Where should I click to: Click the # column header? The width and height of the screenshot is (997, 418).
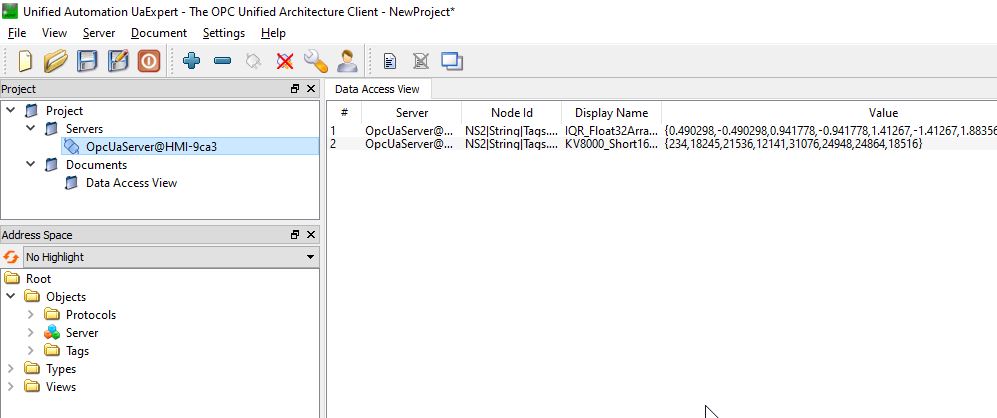tap(344, 113)
